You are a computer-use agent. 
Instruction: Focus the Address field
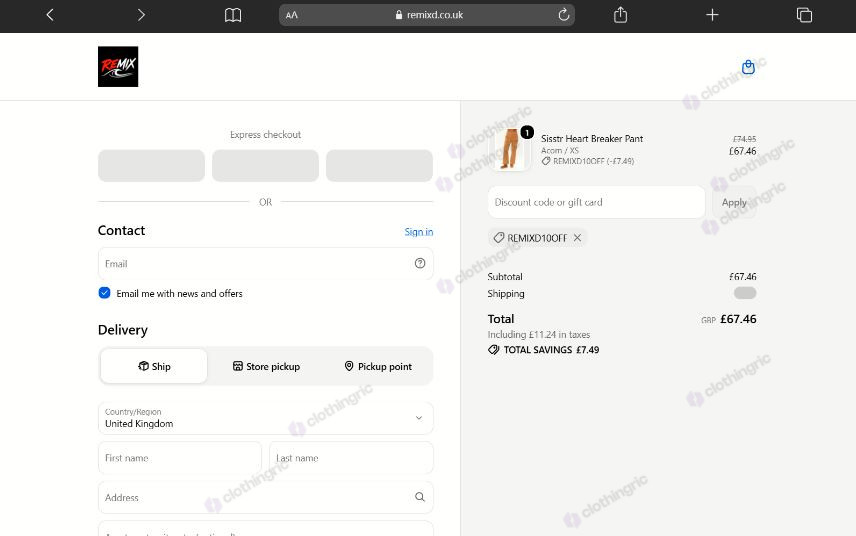(266, 497)
